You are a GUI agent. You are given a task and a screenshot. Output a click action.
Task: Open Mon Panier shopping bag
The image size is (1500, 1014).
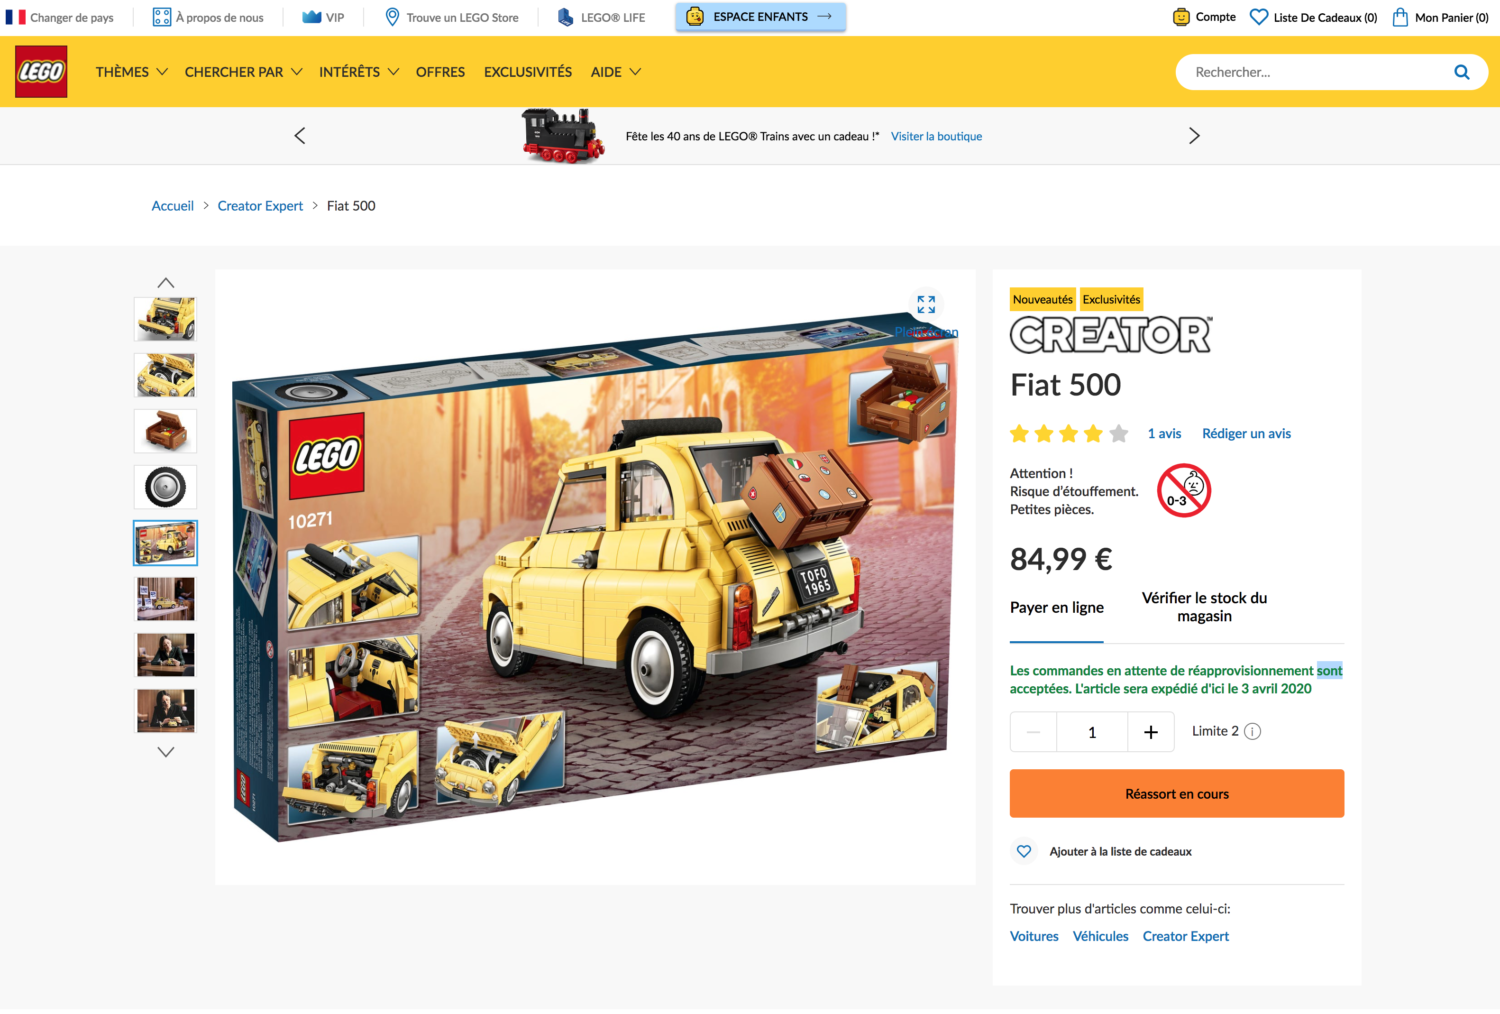click(1400, 17)
